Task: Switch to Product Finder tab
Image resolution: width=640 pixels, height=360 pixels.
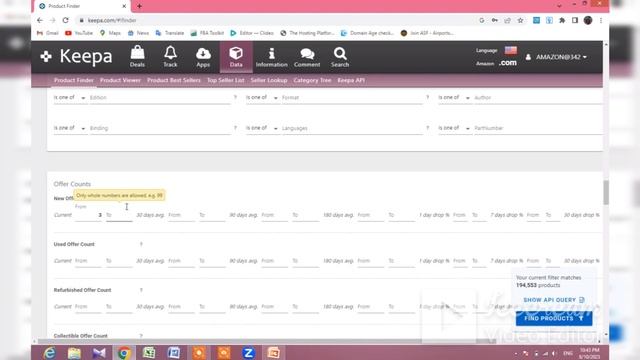Action: click(74, 80)
